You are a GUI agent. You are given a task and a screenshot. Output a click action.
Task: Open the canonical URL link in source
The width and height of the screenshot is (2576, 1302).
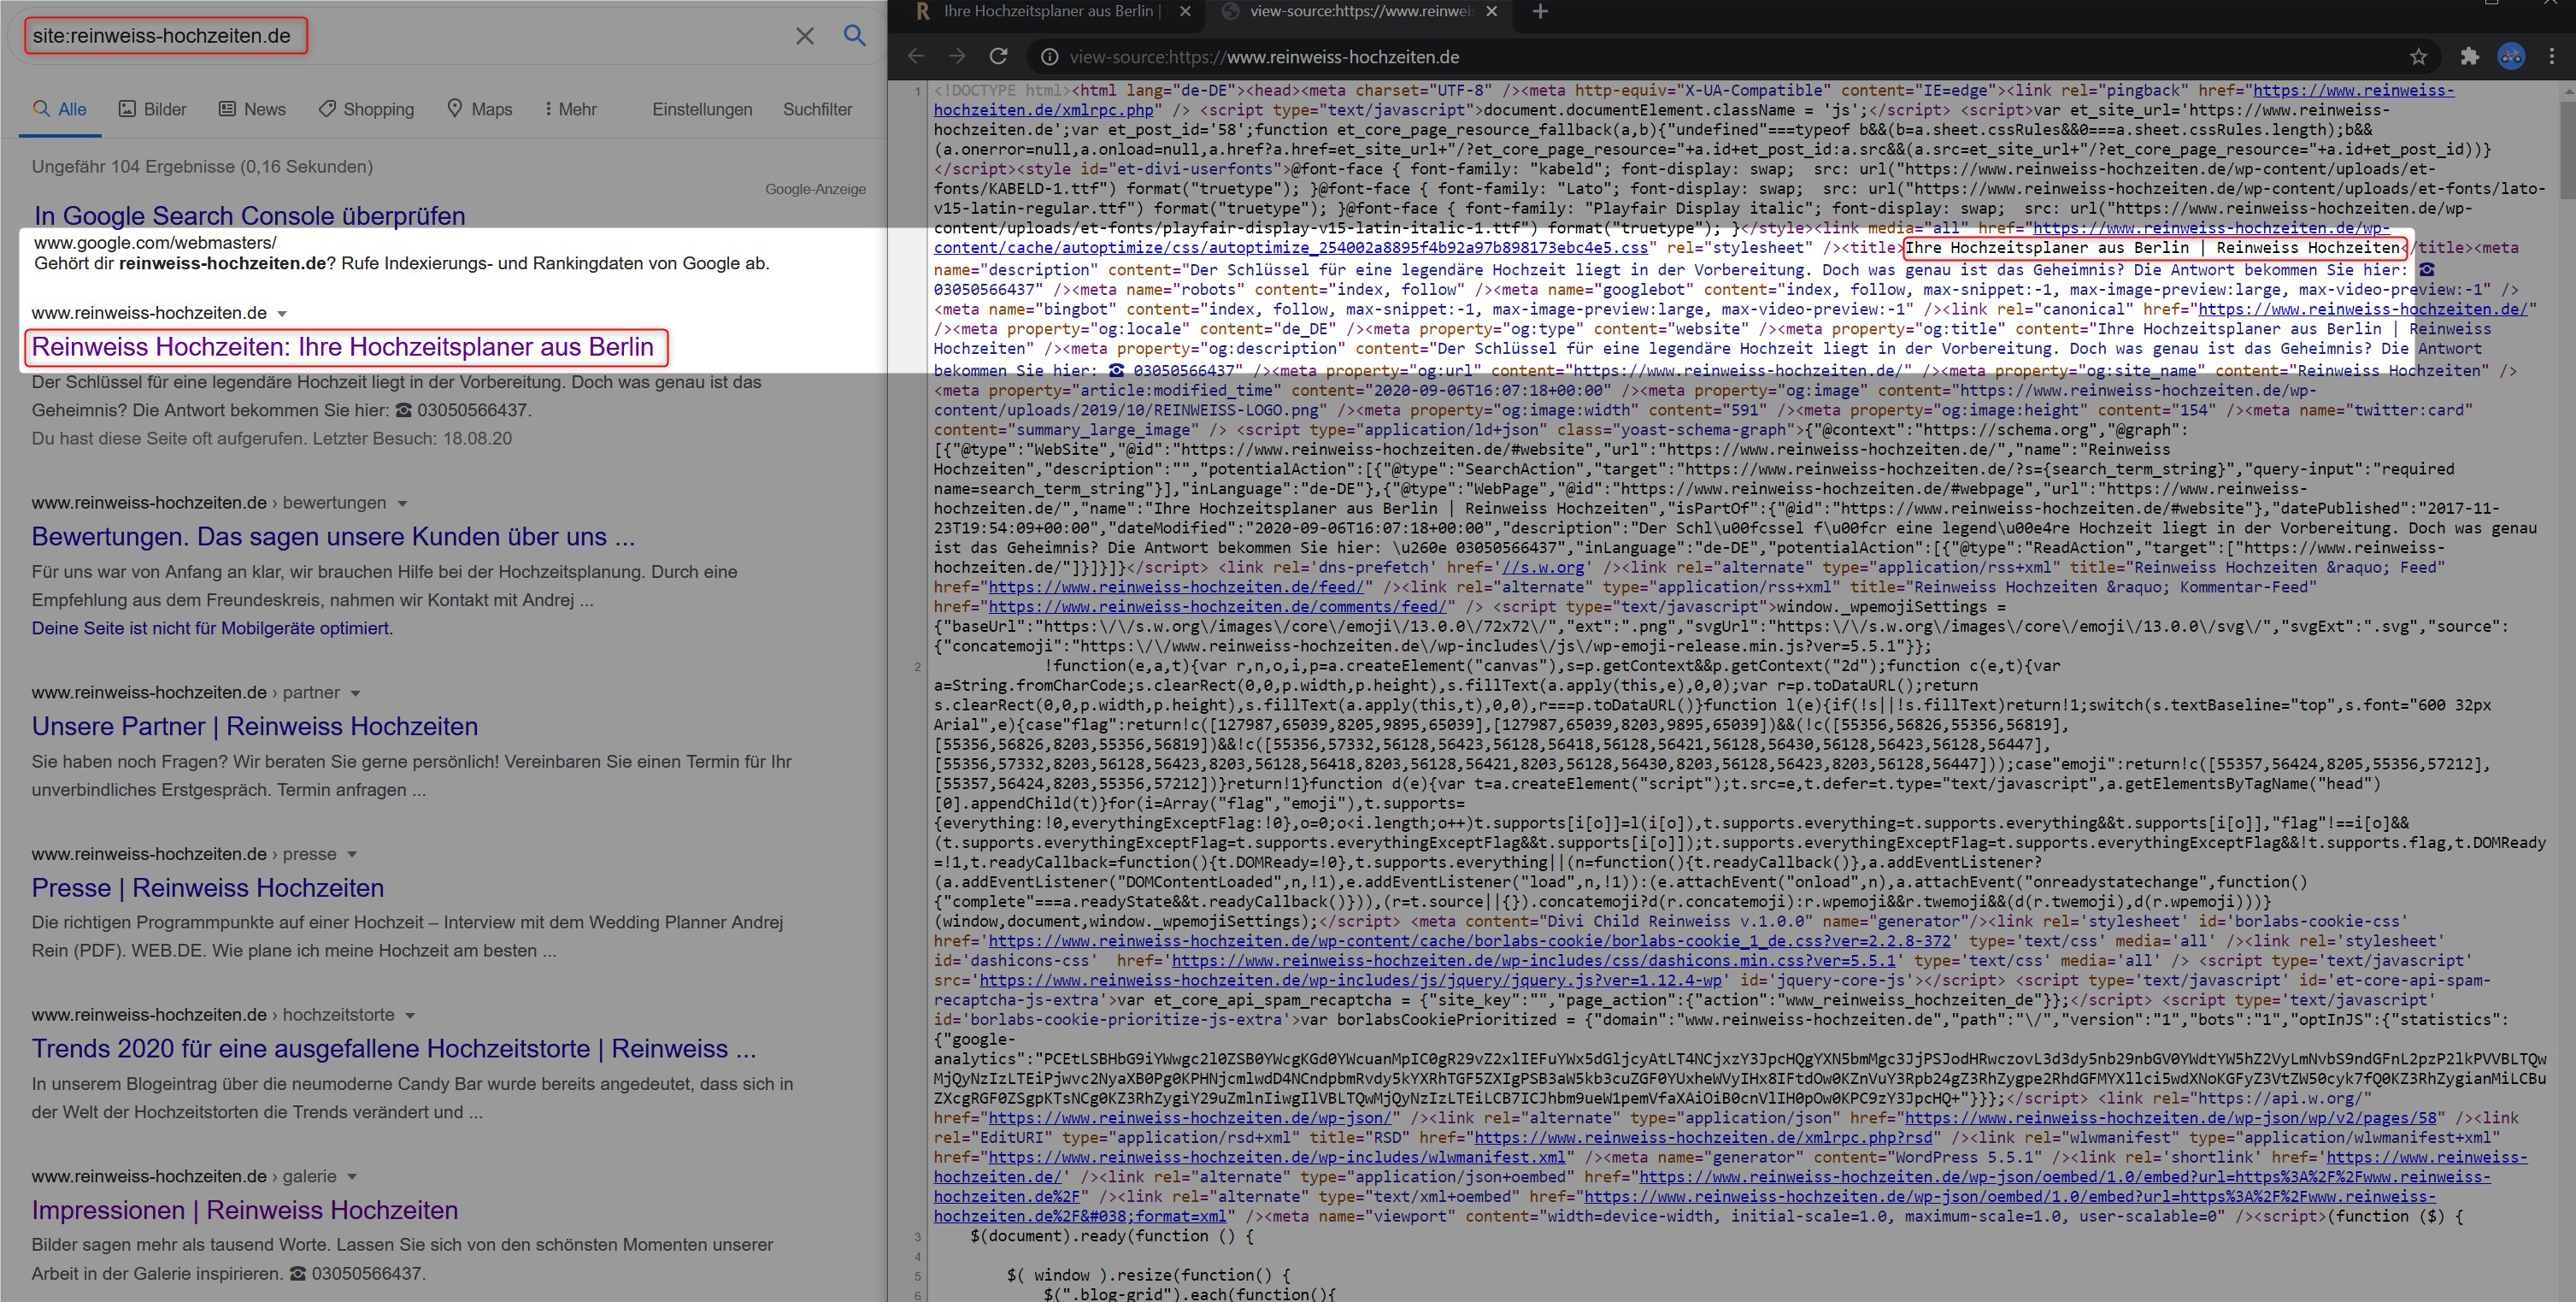coord(2362,310)
